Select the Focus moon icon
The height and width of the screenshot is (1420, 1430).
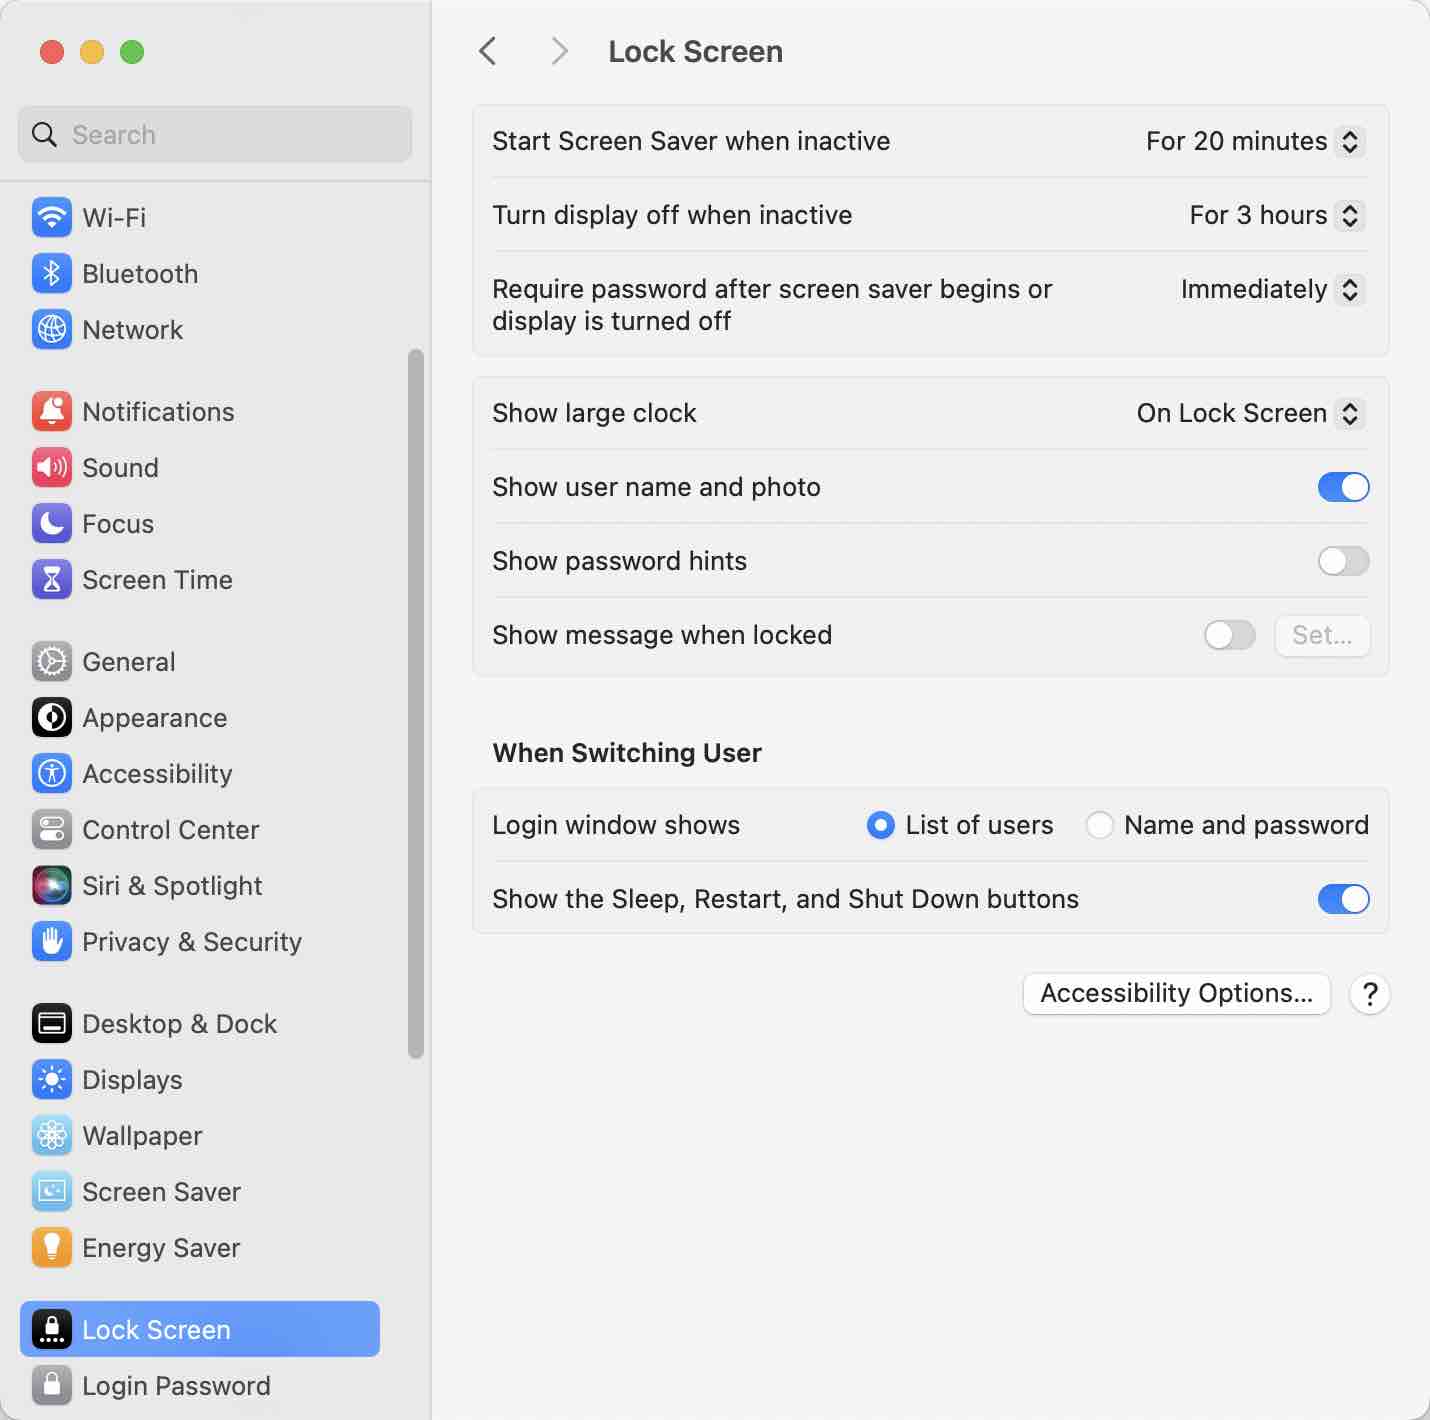[51, 523]
